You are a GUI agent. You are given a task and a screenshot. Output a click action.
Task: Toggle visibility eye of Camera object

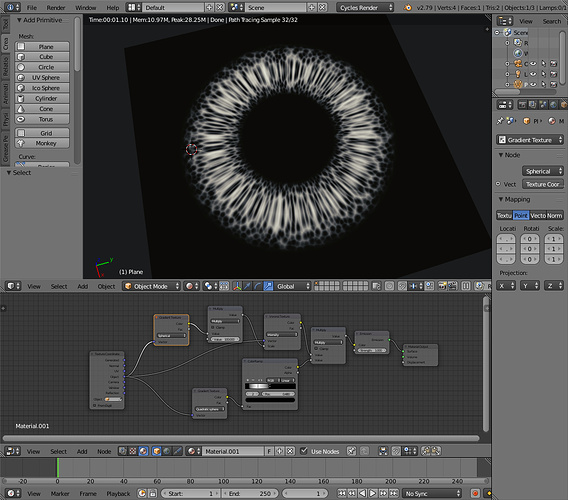click(x=533, y=63)
